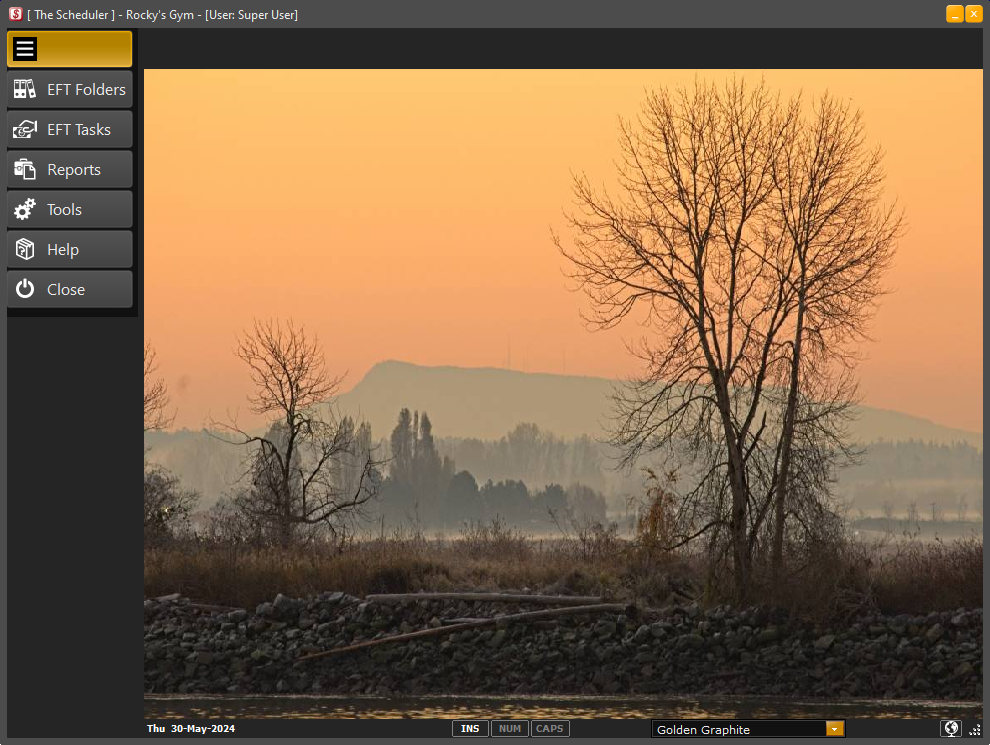Select Close to exit the Scheduler
Image resolution: width=990 pixels, height=745 pixels.
69,289
